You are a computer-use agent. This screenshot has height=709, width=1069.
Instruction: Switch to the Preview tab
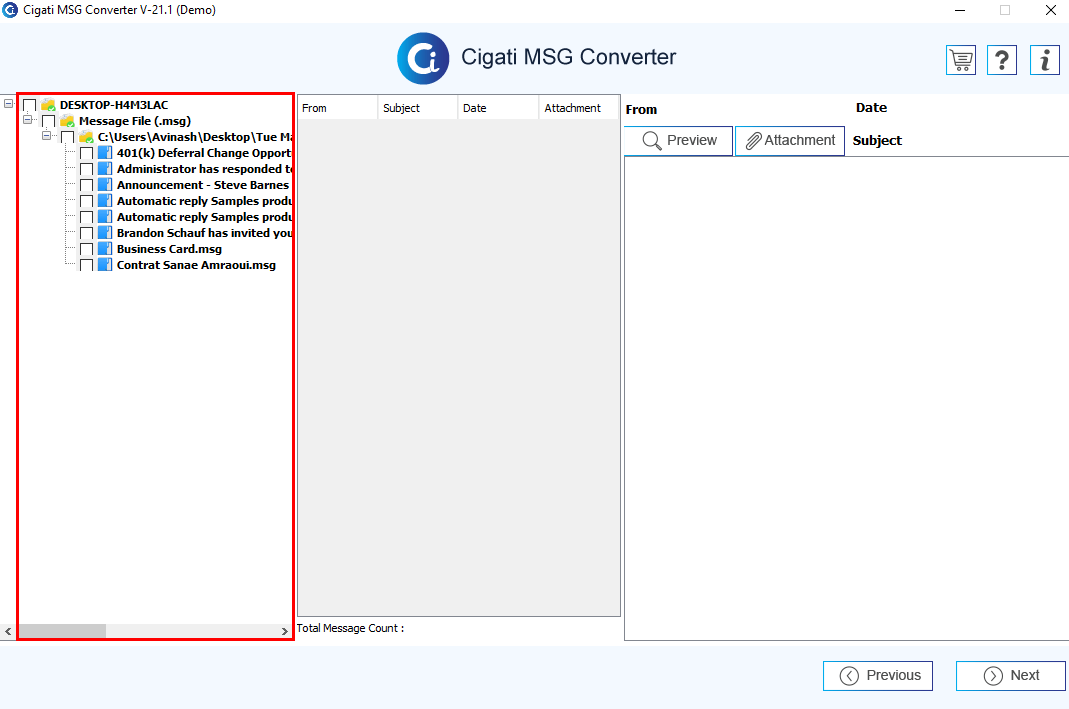click(678, 140)
